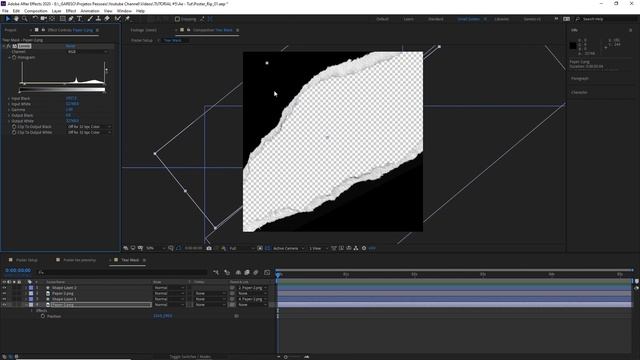Select the Hand tool

pyautogui.click(x=16, y=19)
